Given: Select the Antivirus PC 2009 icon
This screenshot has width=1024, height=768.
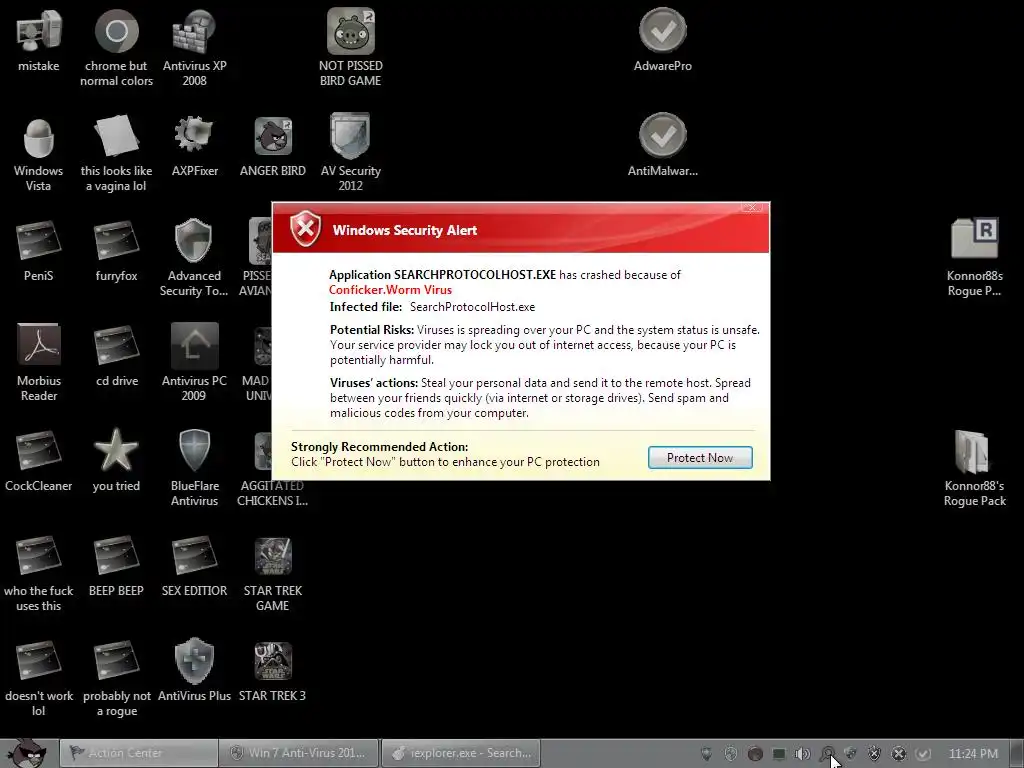Looking at the screenshot, I should click(x=194, y=363).
